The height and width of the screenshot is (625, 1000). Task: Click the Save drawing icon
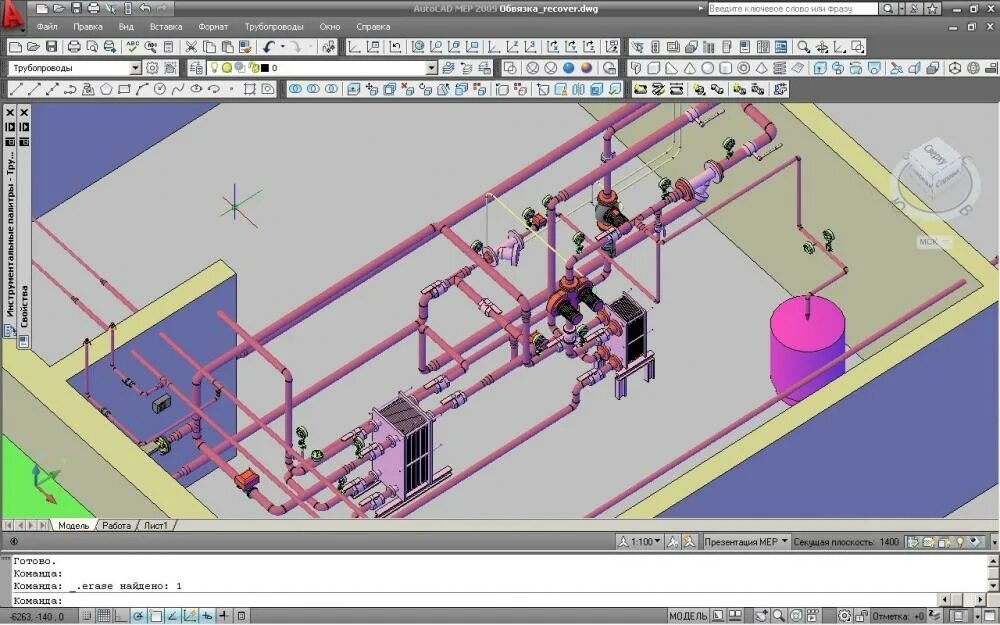pos(52,47)
